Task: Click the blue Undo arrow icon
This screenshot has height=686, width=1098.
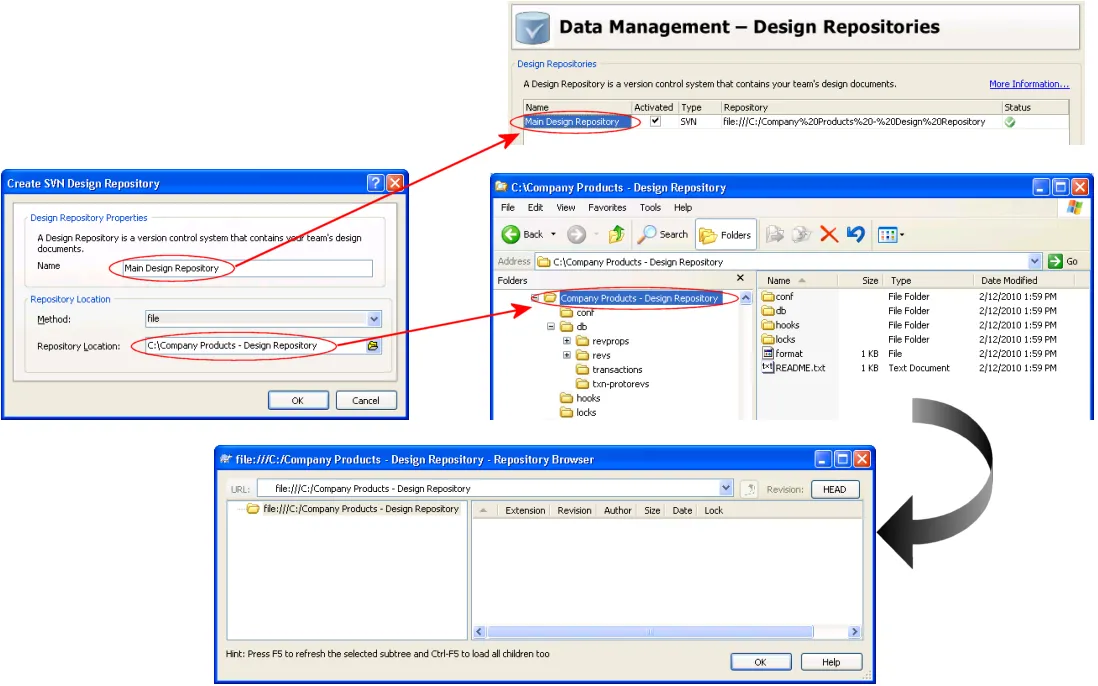Action: (x=855, y=234)
